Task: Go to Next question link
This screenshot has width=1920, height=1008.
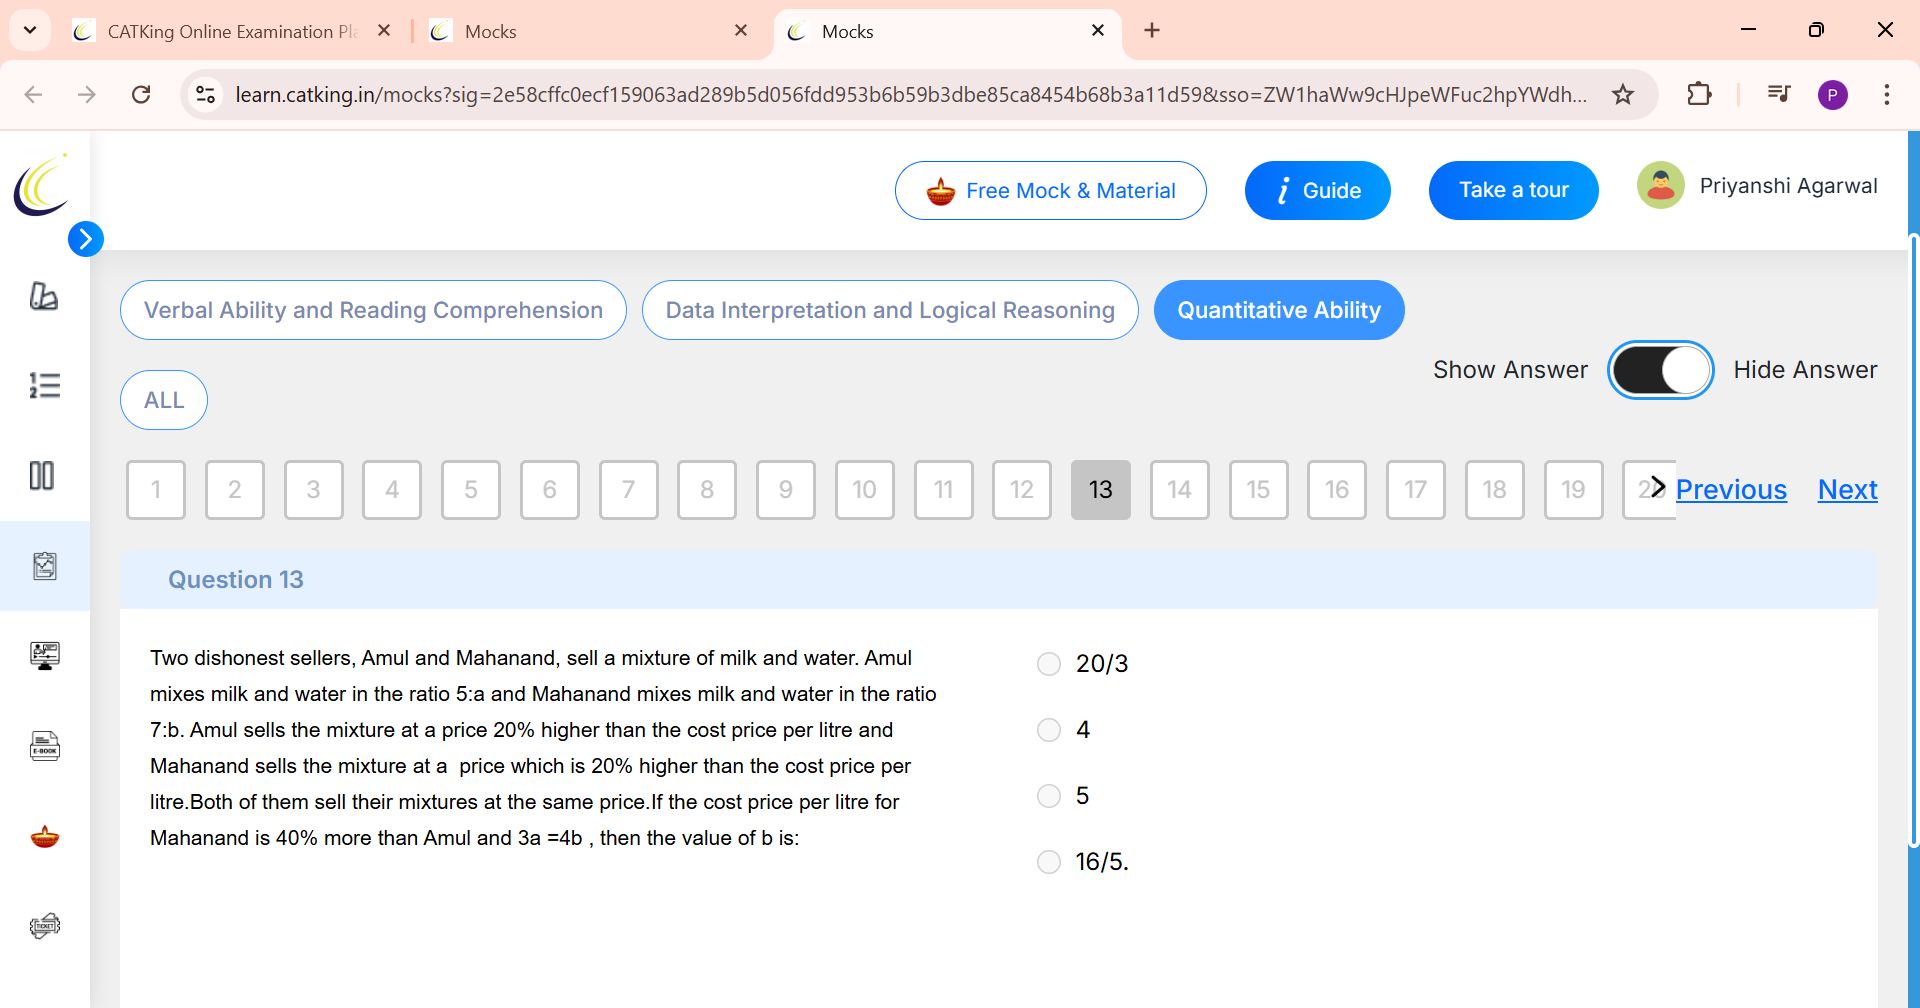Action: [1847, 489]
